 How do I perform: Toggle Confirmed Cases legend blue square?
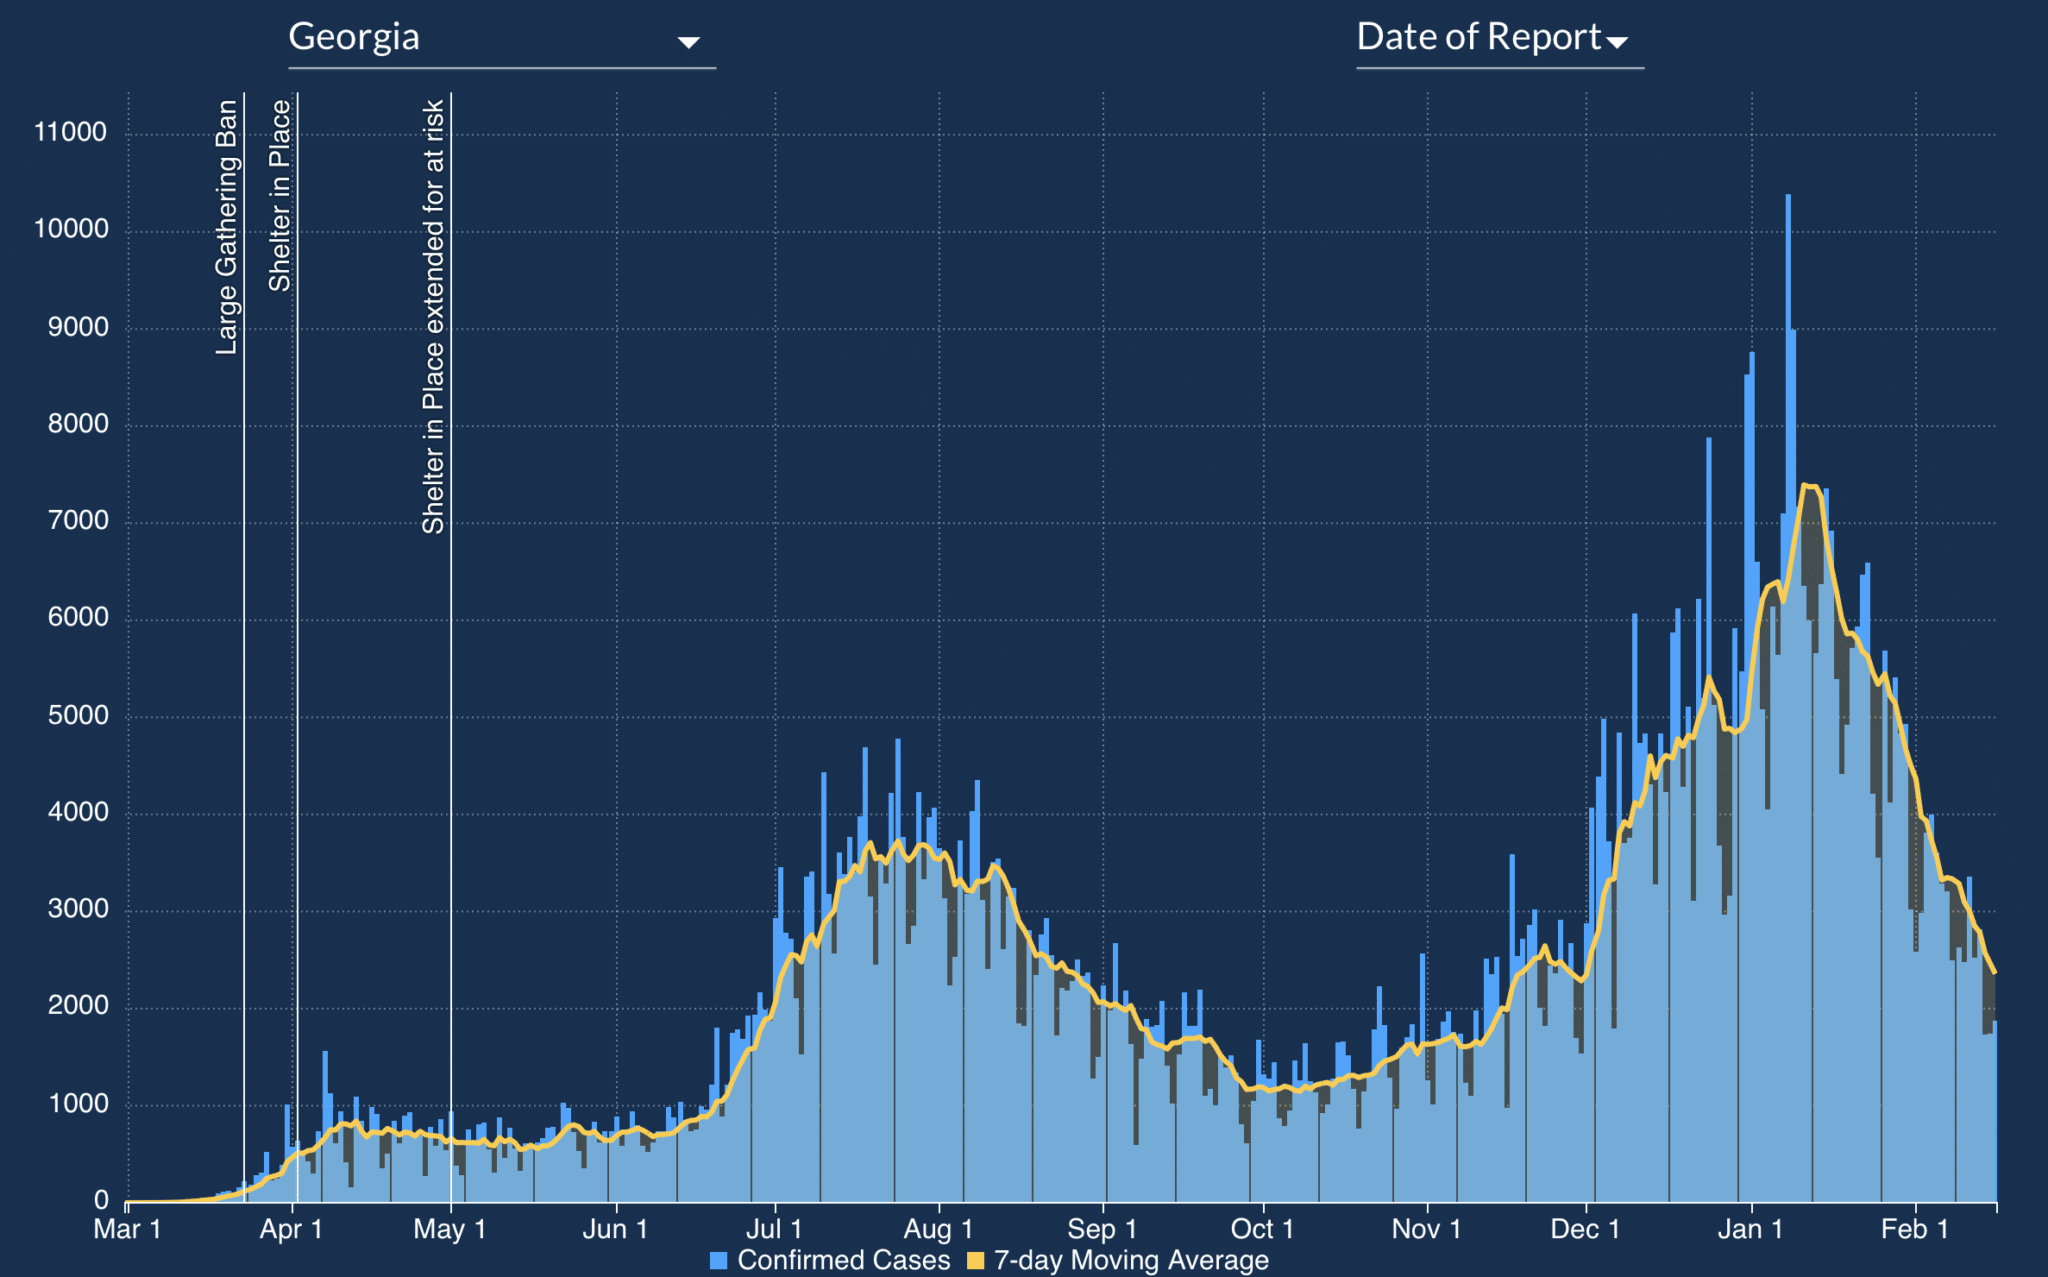pyautogui.click(x=718, y=1260)
